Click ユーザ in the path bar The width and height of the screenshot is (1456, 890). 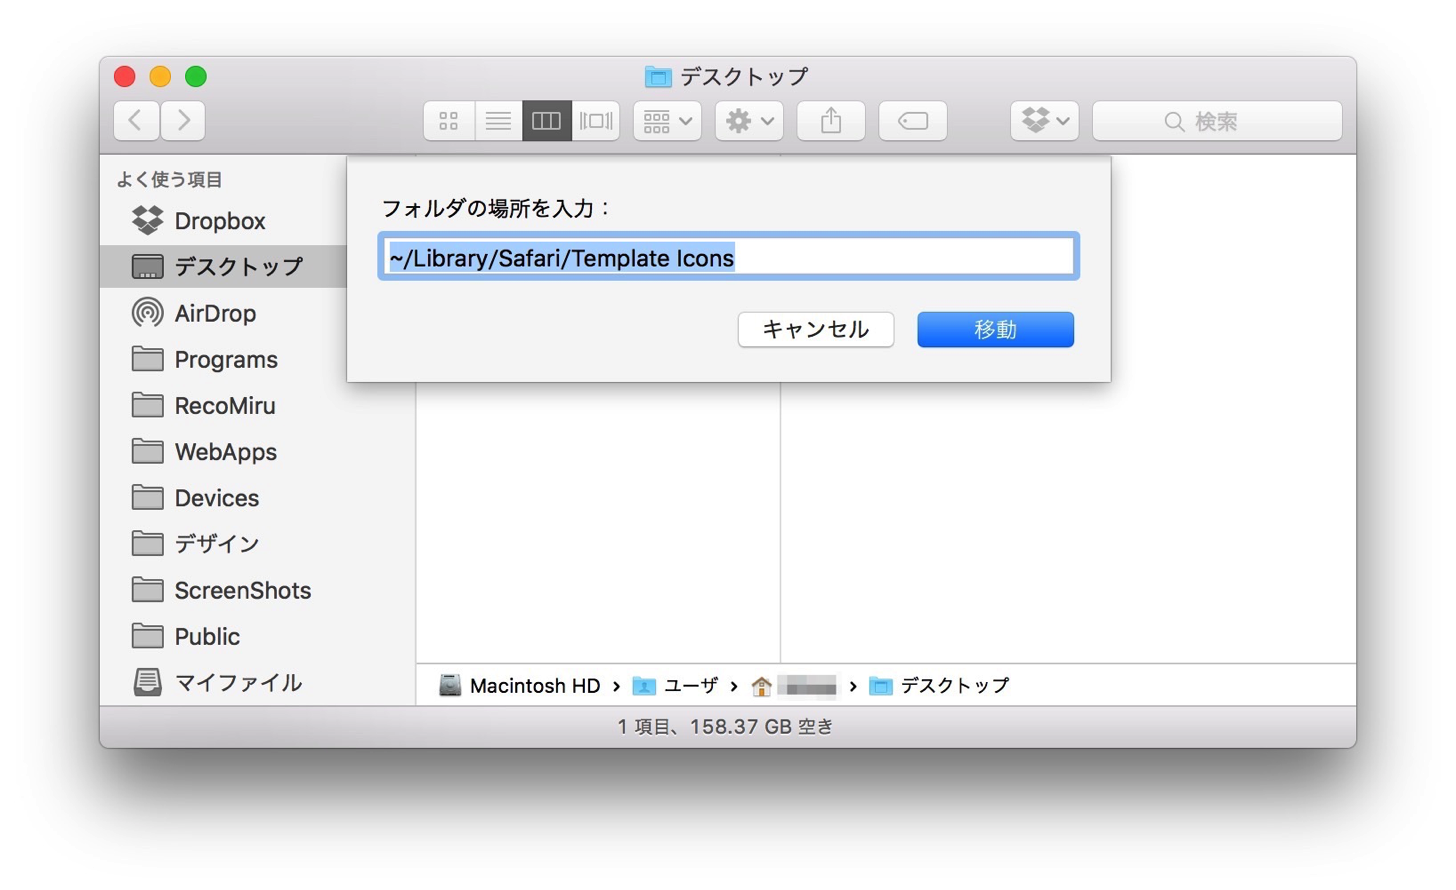(x=676, y=685)
